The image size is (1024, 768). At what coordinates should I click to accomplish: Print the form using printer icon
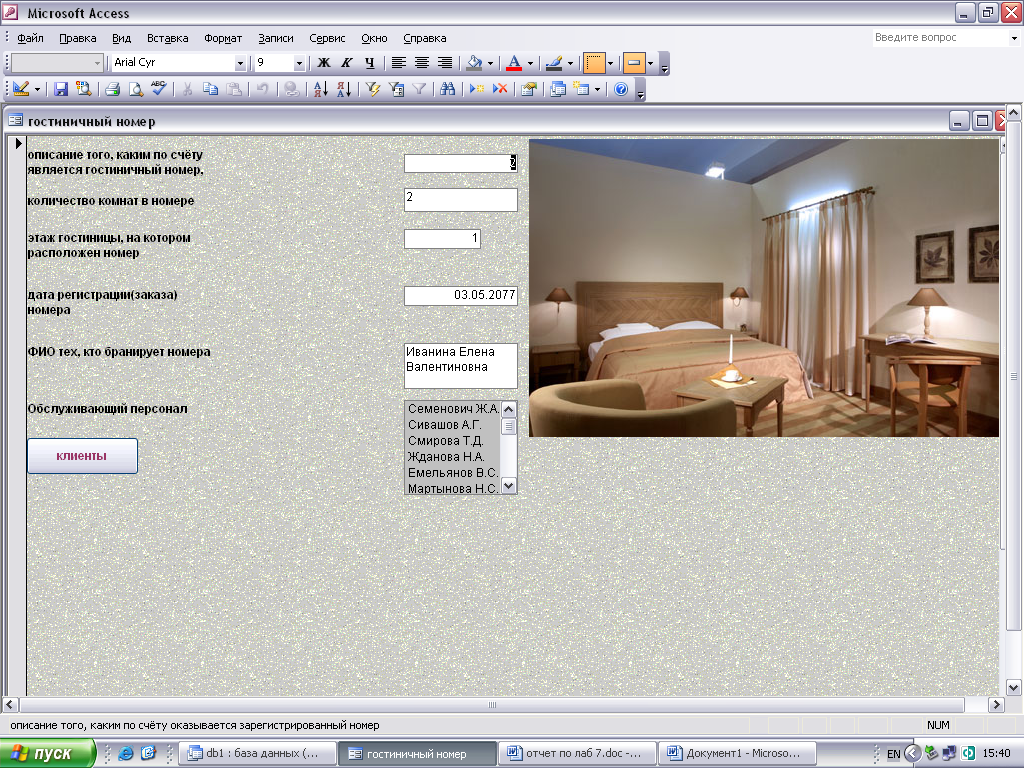[x=112, y=89]
